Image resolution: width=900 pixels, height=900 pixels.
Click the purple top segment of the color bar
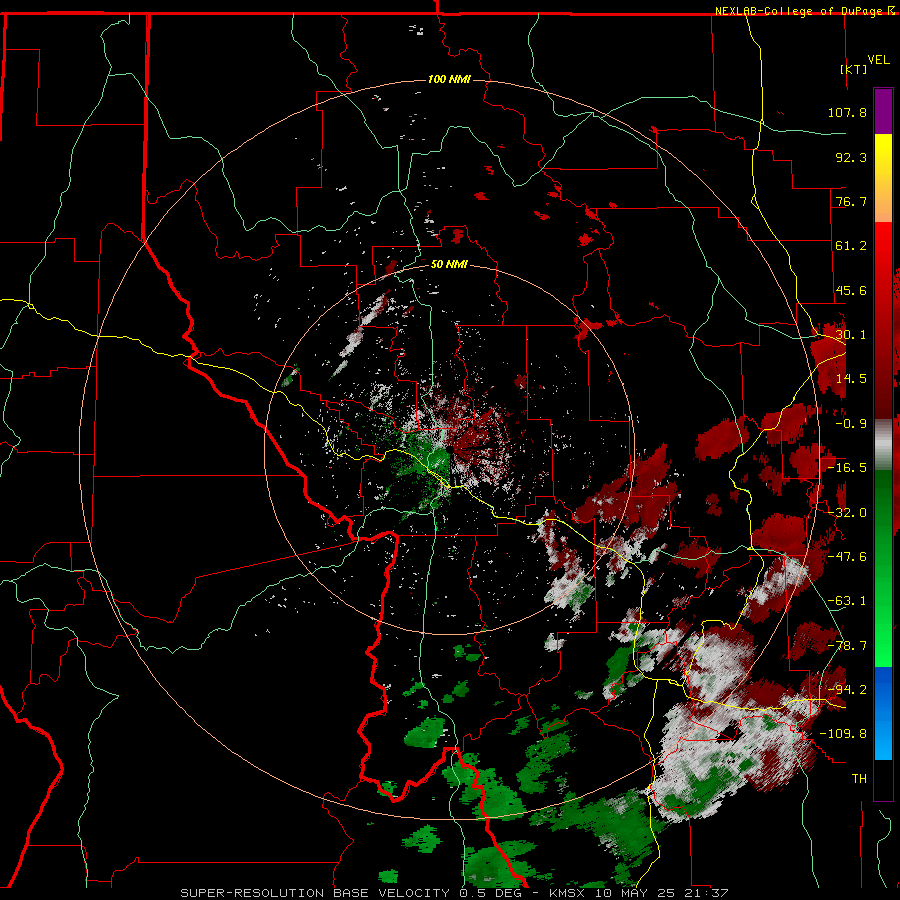coord(883,111)
